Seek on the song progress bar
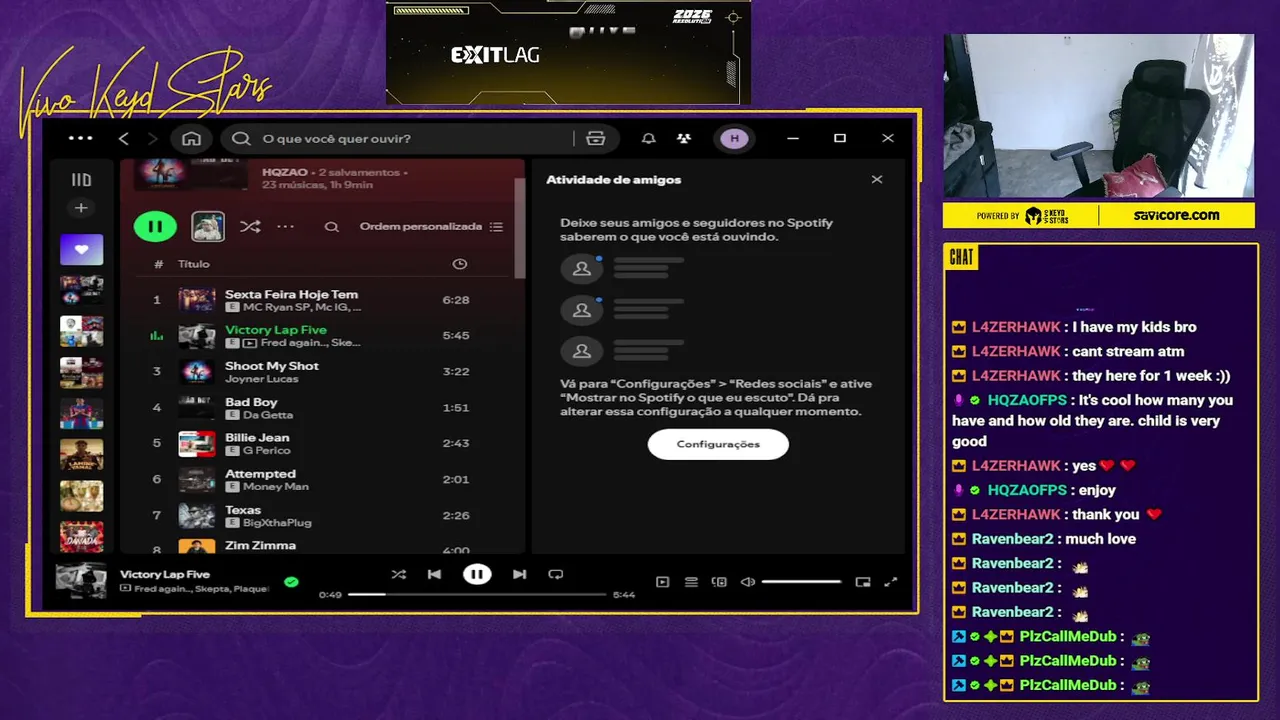Viewport: 1280px width, 720px height. click(x=476, y=594)
